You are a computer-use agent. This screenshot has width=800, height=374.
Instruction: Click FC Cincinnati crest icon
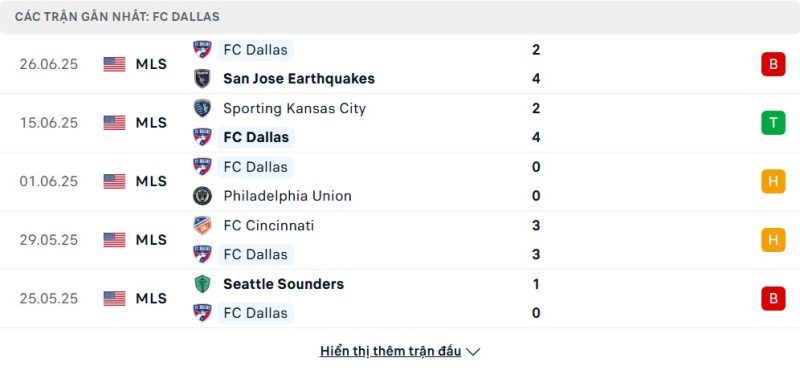coord(202,225)
